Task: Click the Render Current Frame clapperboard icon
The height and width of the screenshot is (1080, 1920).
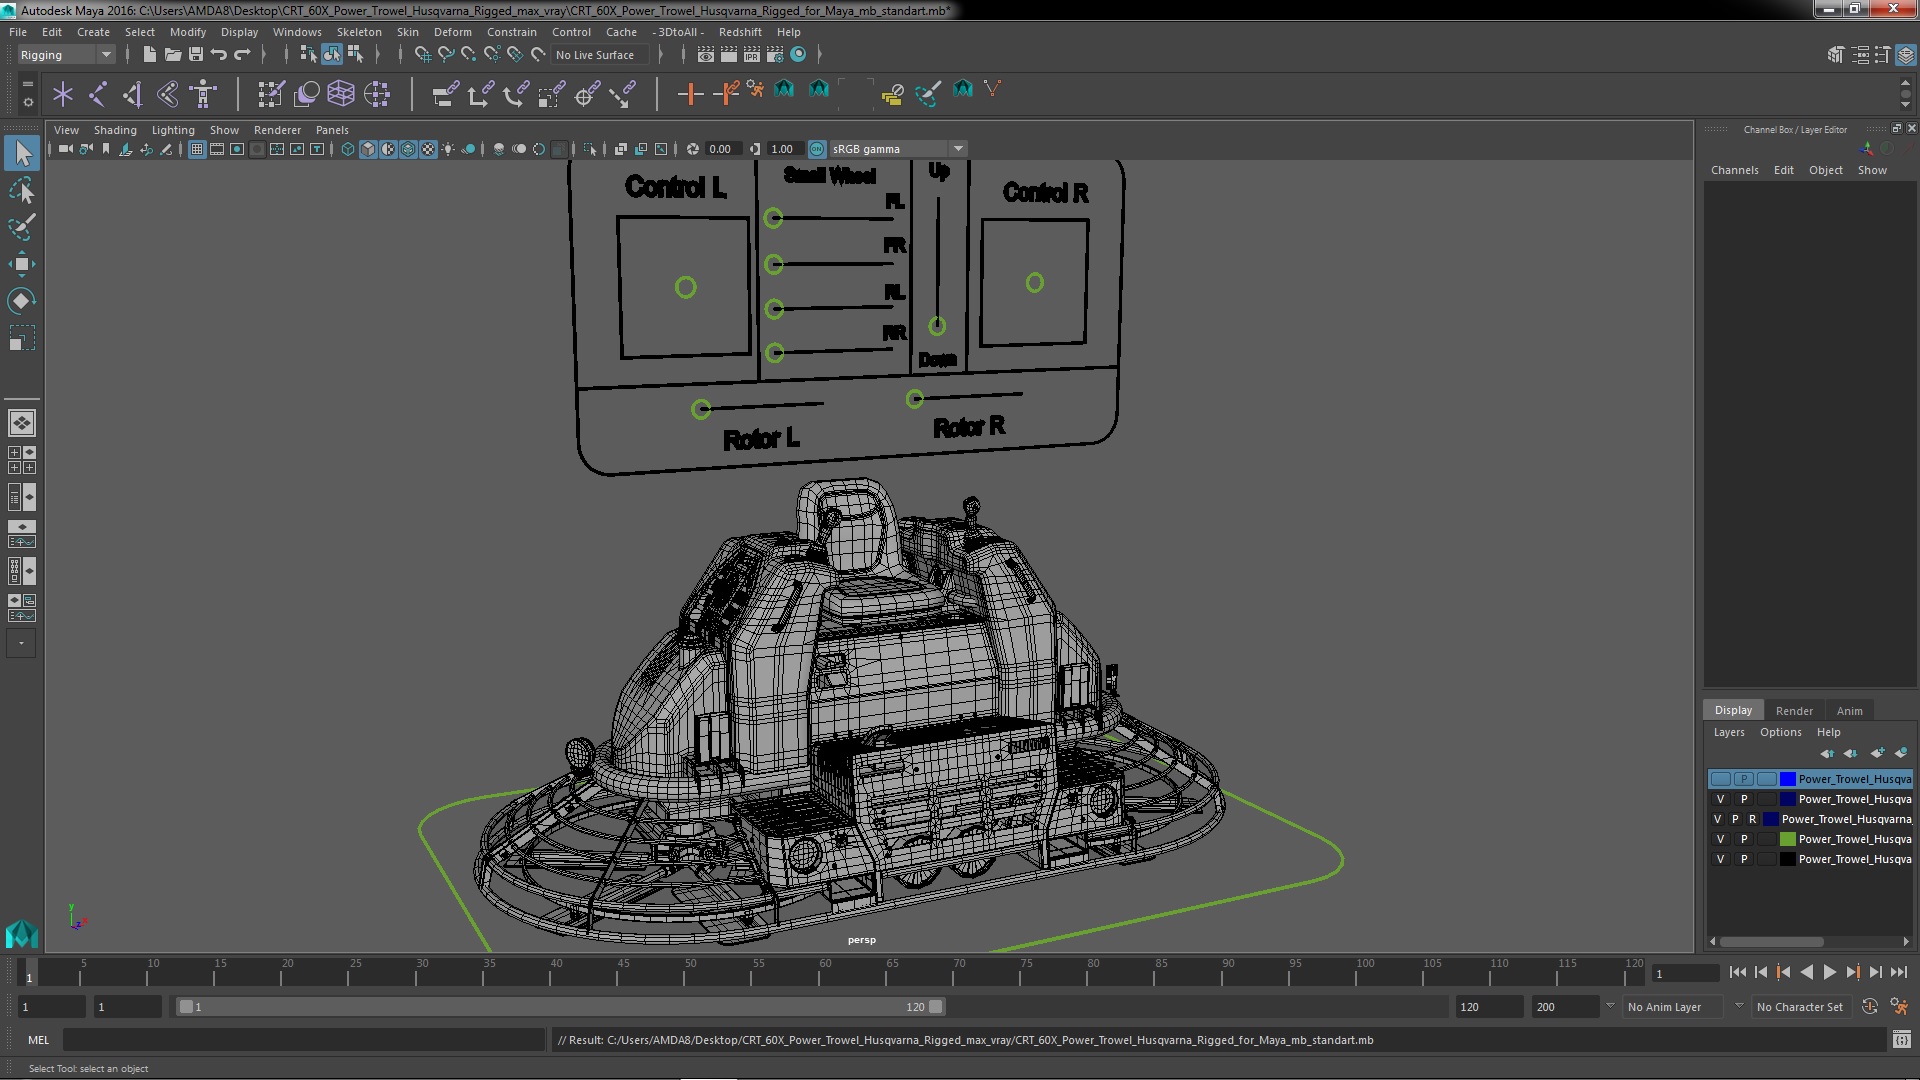Action: pos(729,55)
